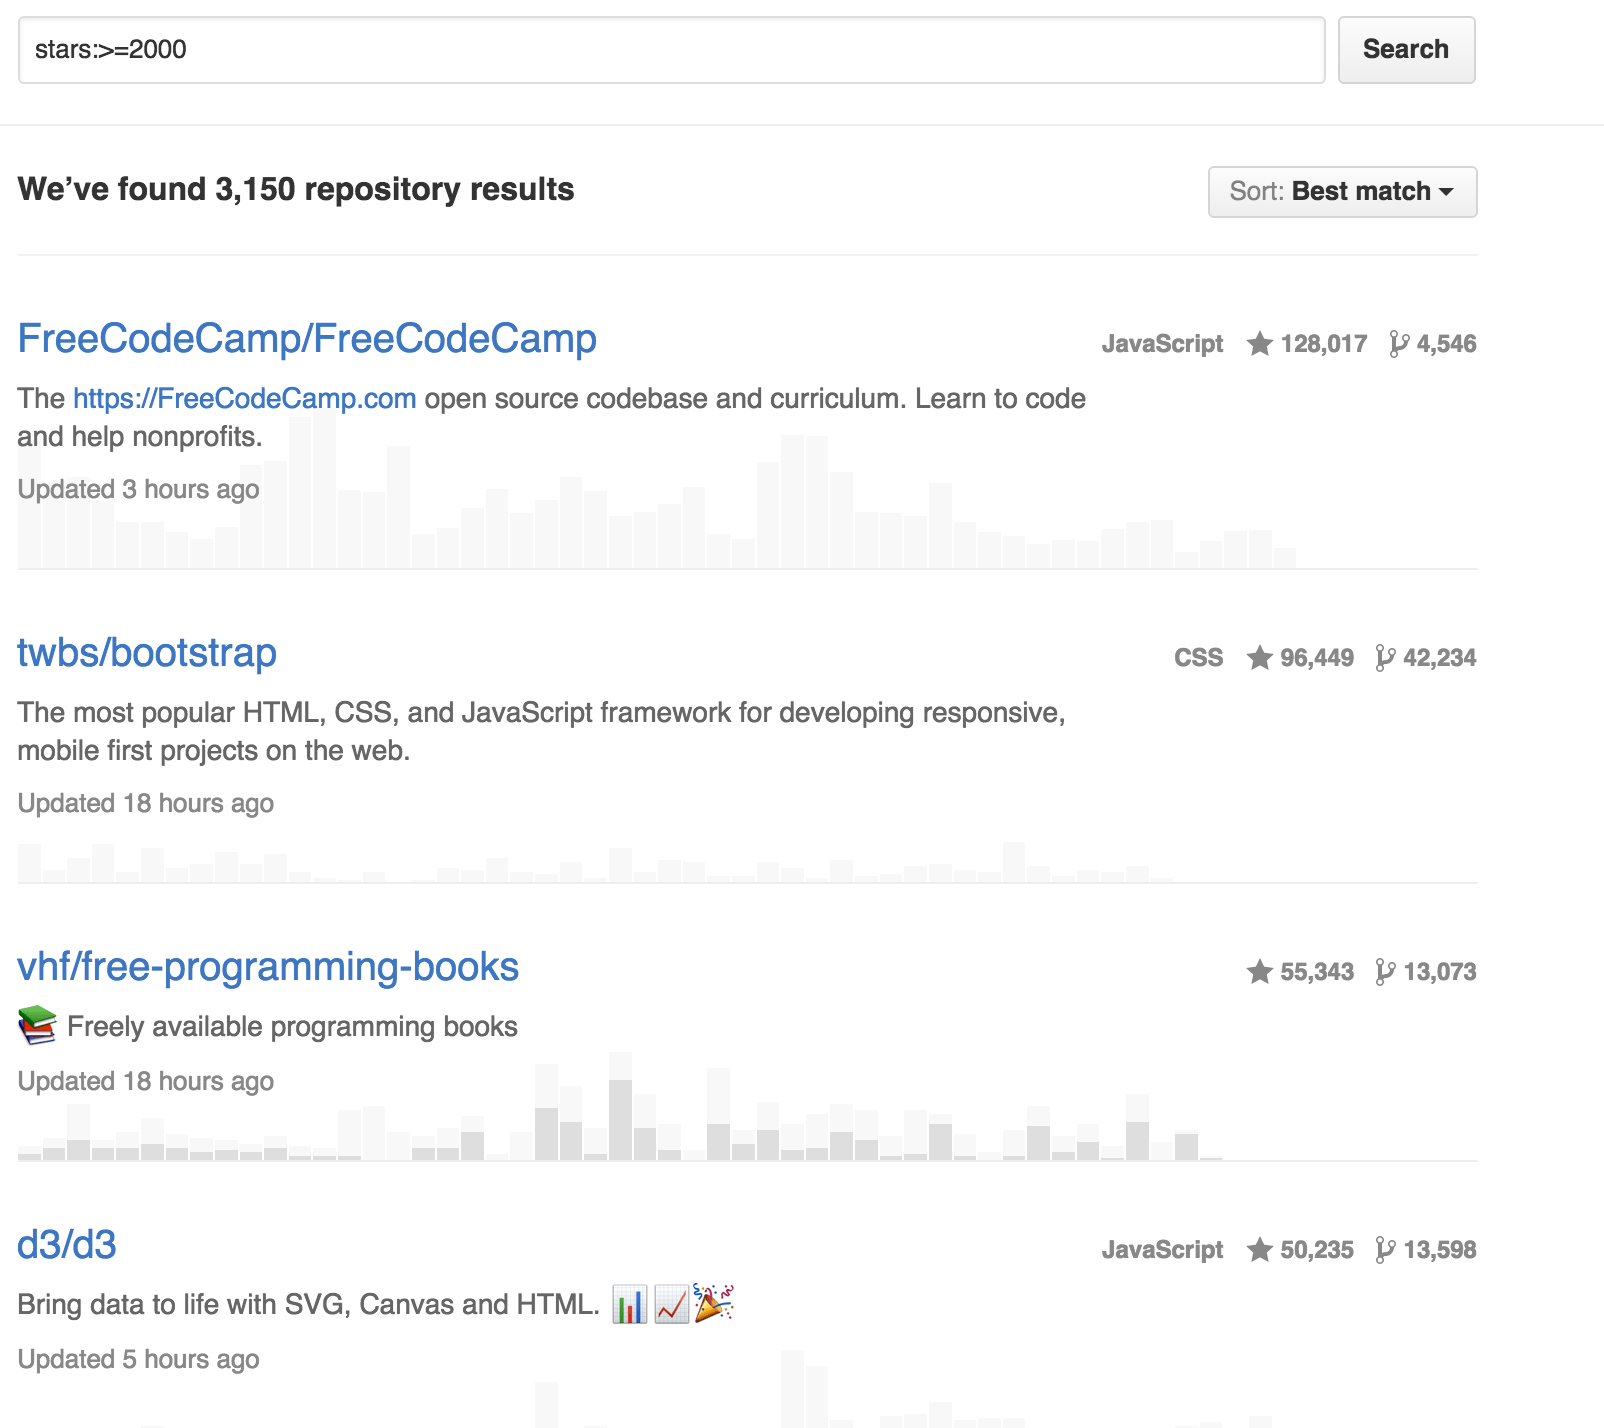Click the star icon beside 55,343
1604x1428 pixels.
coord(1260,972)
